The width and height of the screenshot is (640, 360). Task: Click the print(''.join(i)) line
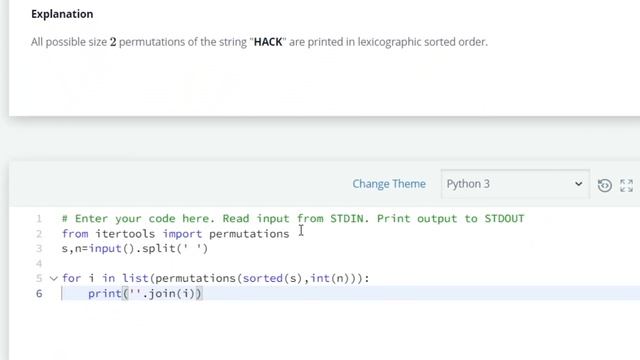pyautogui.click(x=145, y=293)
